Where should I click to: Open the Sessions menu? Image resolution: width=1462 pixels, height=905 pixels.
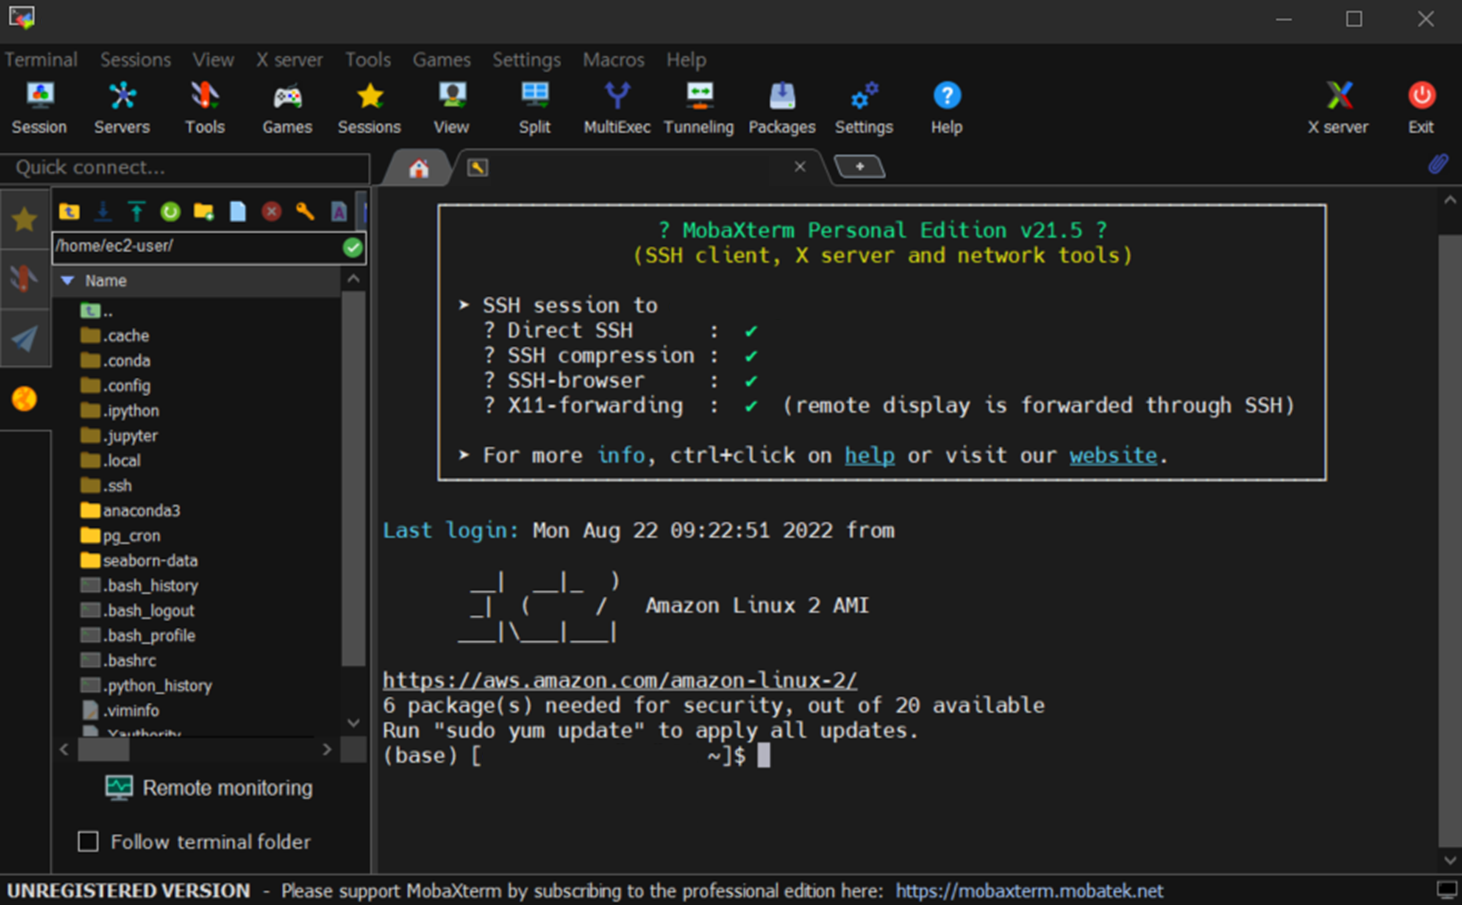pyautogui.click(x=135, y=60)
